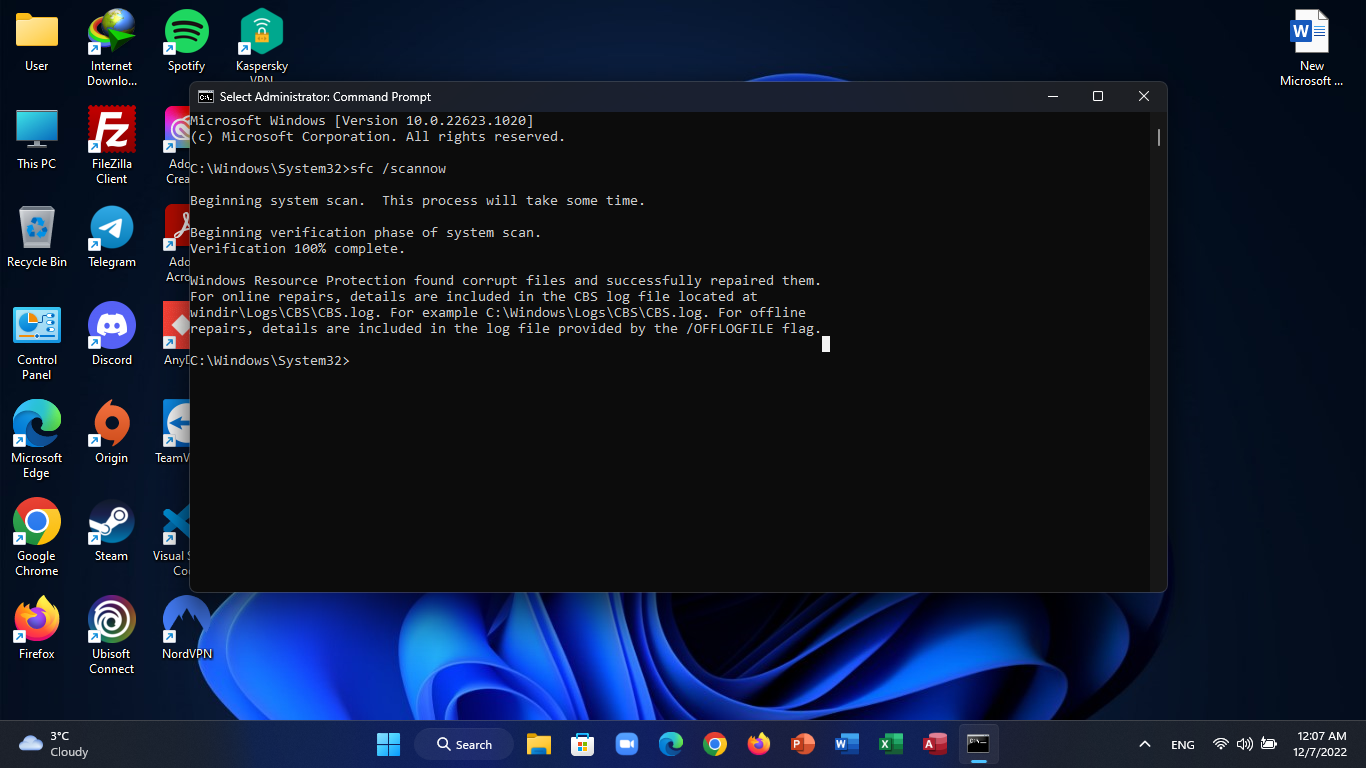Open File Explorer from the taskbar
This screenshot has height=768, width=1366.
(x=539, y=744)
